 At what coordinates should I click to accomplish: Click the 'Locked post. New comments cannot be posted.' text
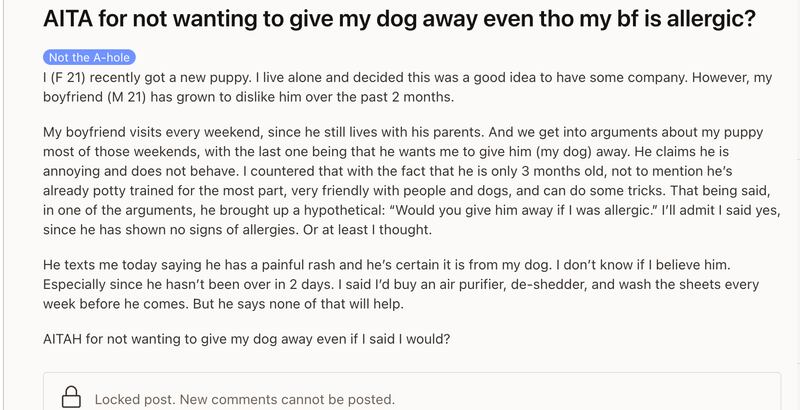244,399
